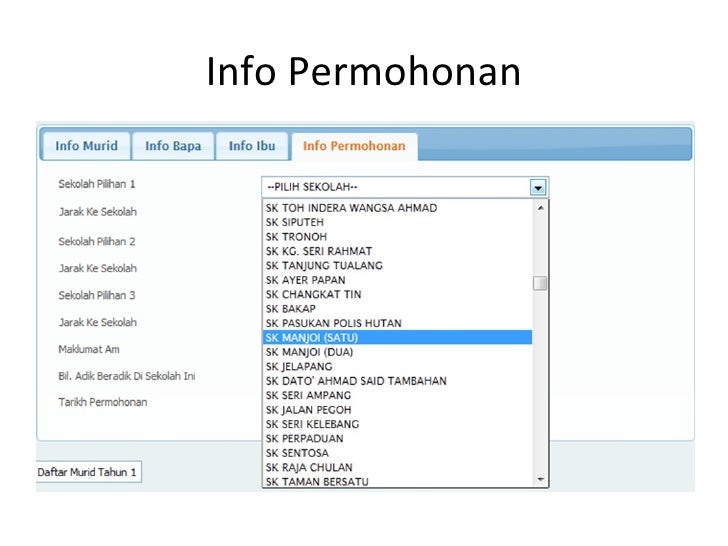
Task: Go to the Info Ibu tab
Action: click(x=252, y=146)
